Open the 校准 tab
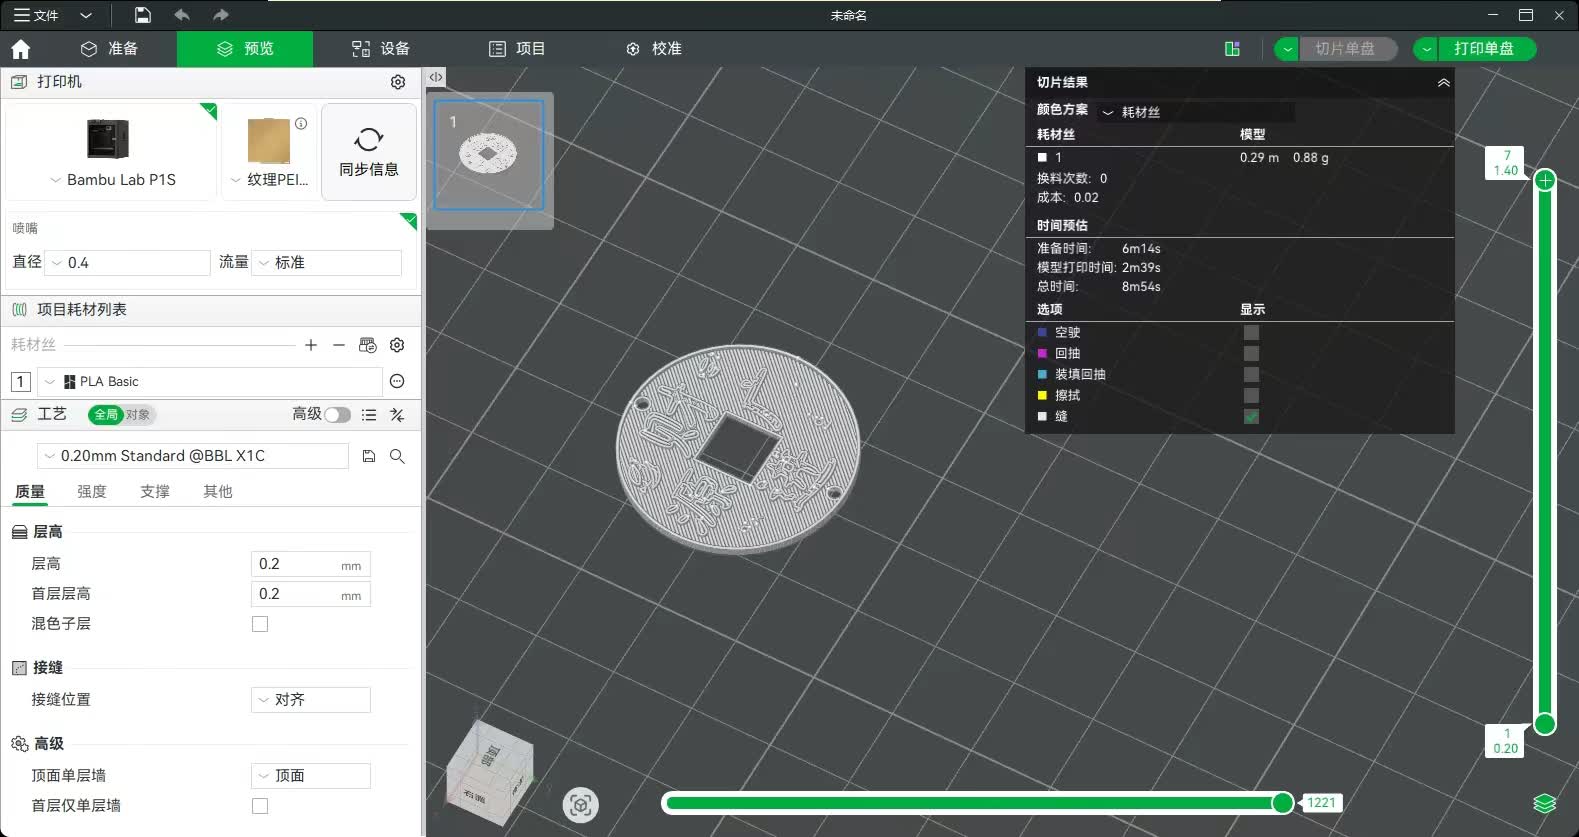This screenshot has width=1579, height=837. coord(653,49)
